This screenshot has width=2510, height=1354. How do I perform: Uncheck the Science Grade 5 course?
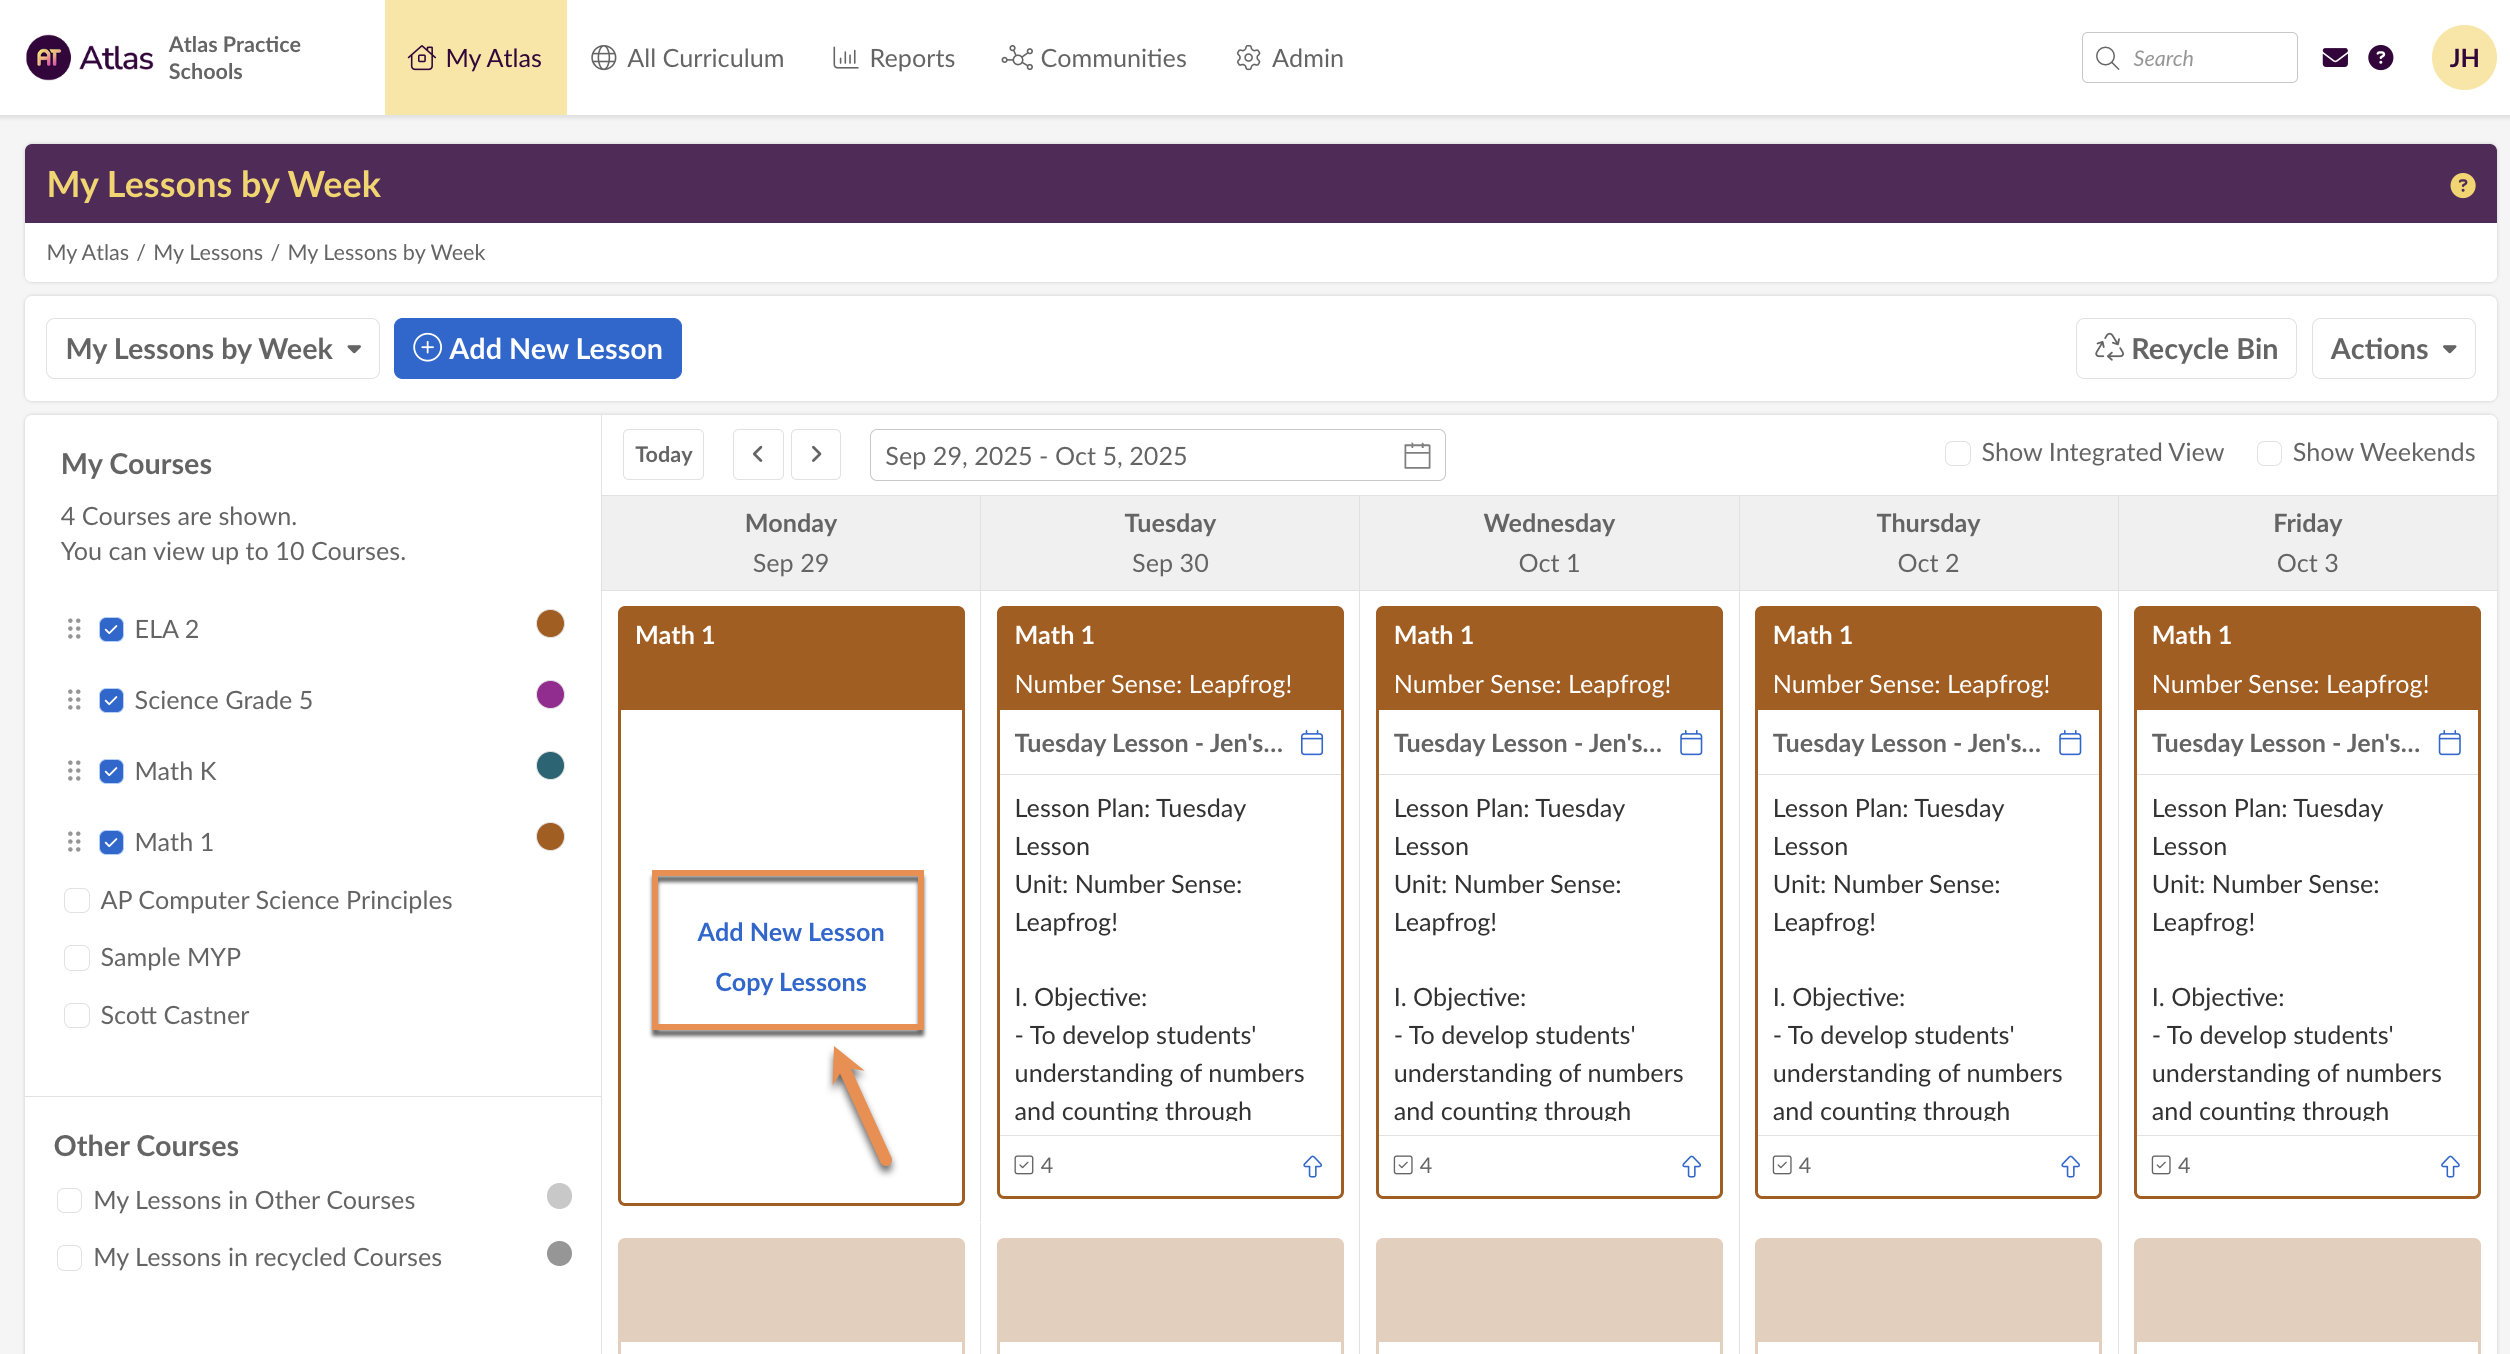pyautogui.click(x=111, y=700)
